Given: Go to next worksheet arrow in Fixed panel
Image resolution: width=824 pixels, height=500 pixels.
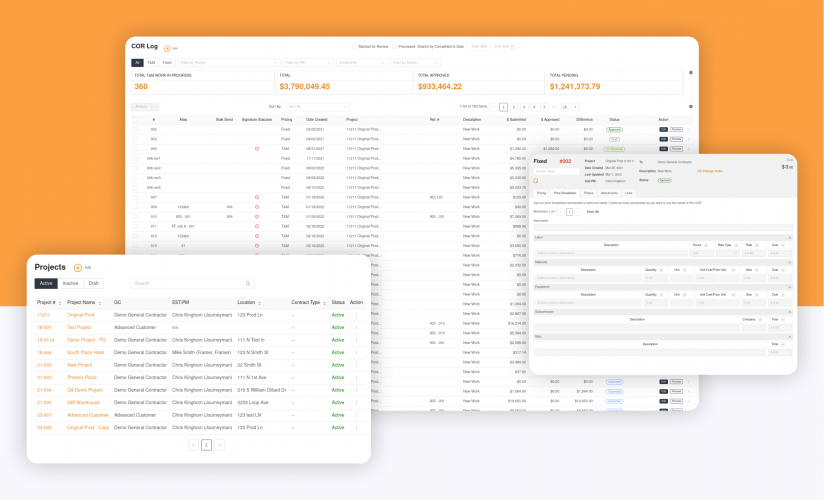Looking at the screenshot, I should (x=578, y=212).
